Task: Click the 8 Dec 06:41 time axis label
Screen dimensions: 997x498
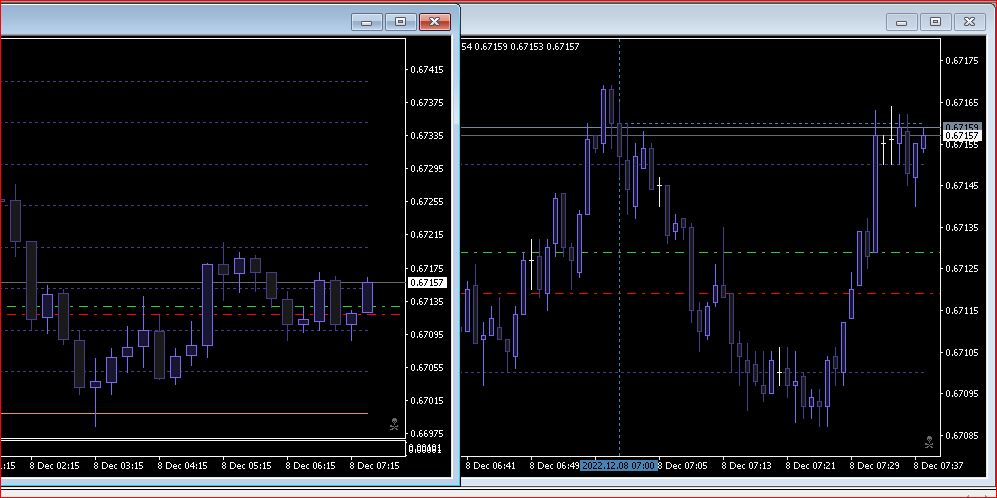Action: [491, 466]
